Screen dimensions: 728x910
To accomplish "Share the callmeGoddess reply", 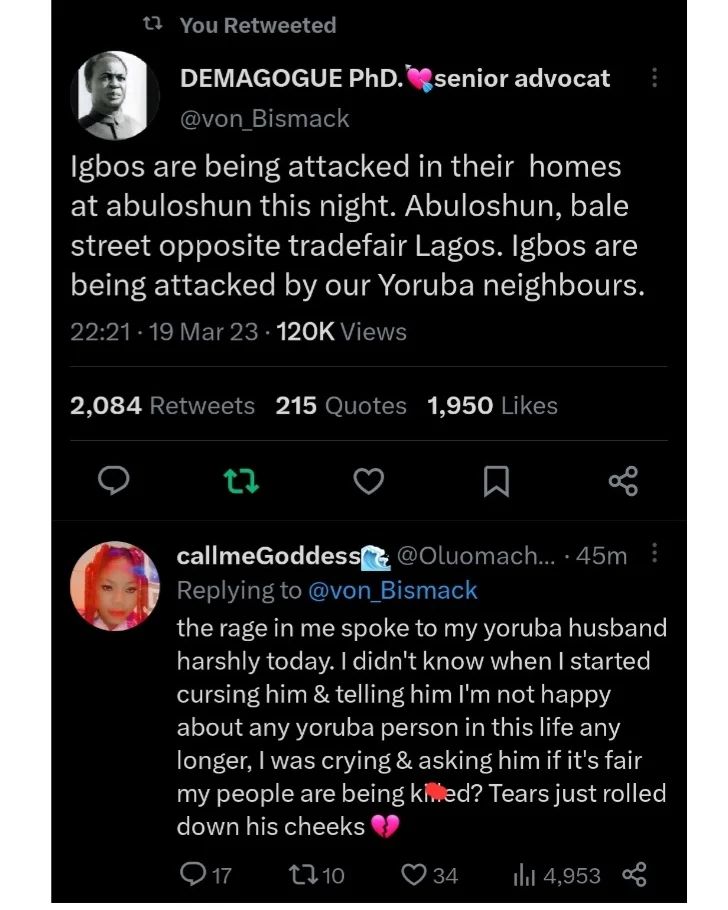I will click(x=635, y=876).
